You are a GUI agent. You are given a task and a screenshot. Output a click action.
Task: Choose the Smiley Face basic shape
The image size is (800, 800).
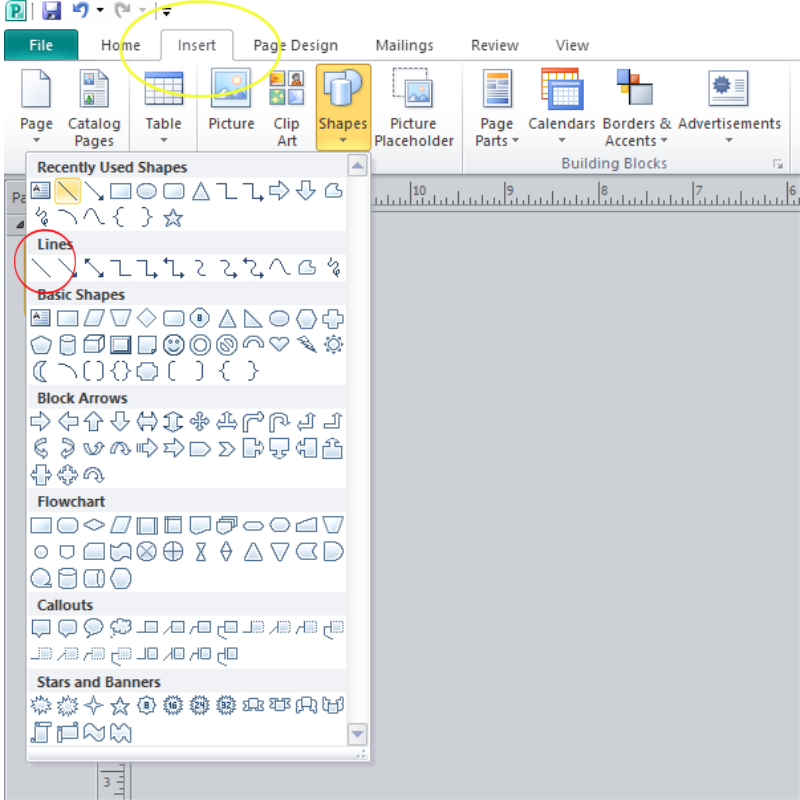pos(173,345)
